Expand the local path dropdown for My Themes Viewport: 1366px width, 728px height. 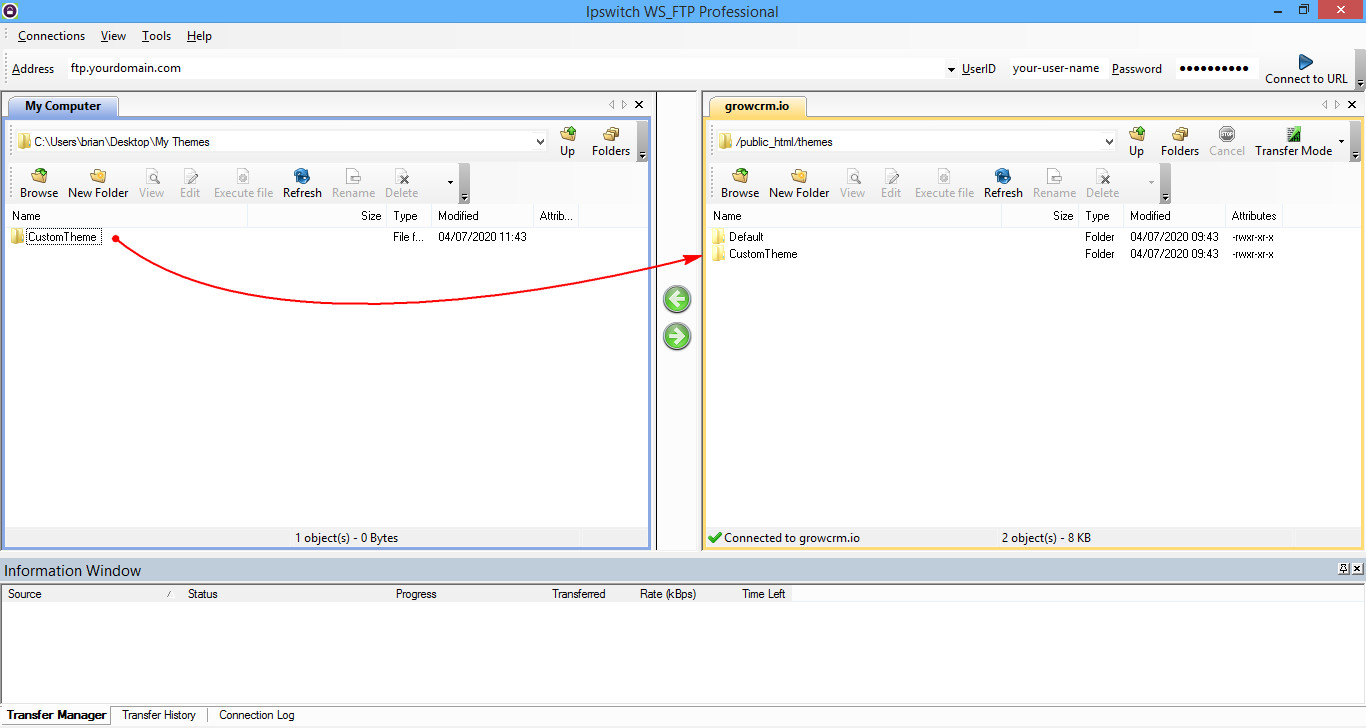click(x=540, y=142)
